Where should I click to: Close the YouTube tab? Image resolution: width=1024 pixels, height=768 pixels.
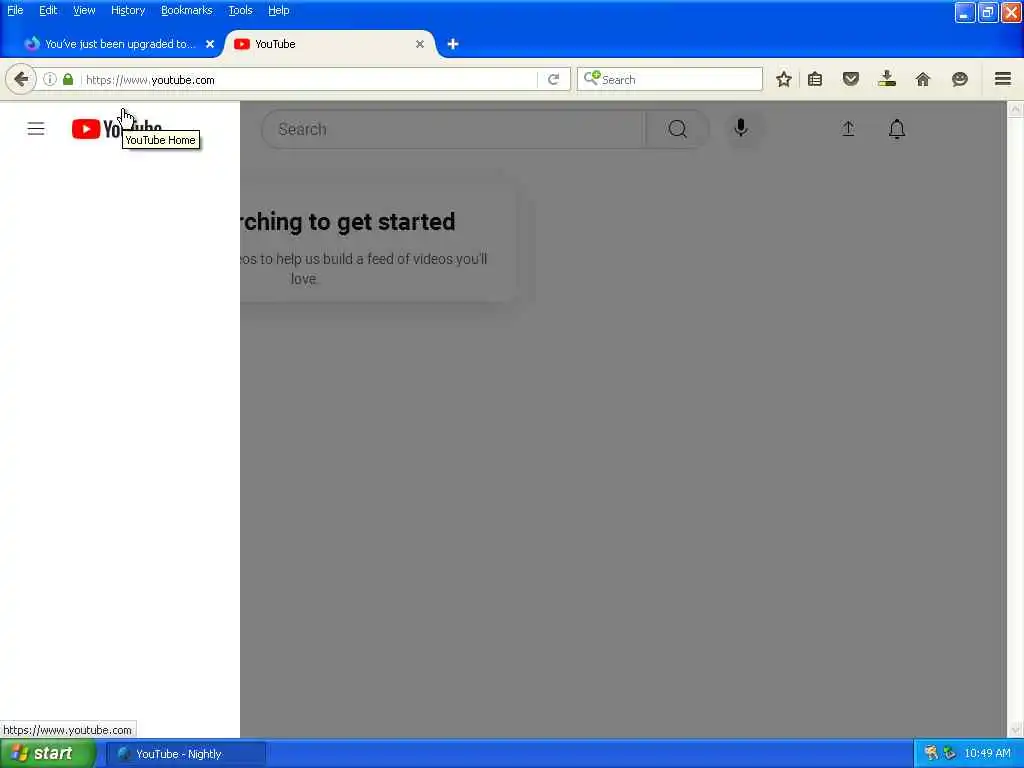[x=420, y=44]
